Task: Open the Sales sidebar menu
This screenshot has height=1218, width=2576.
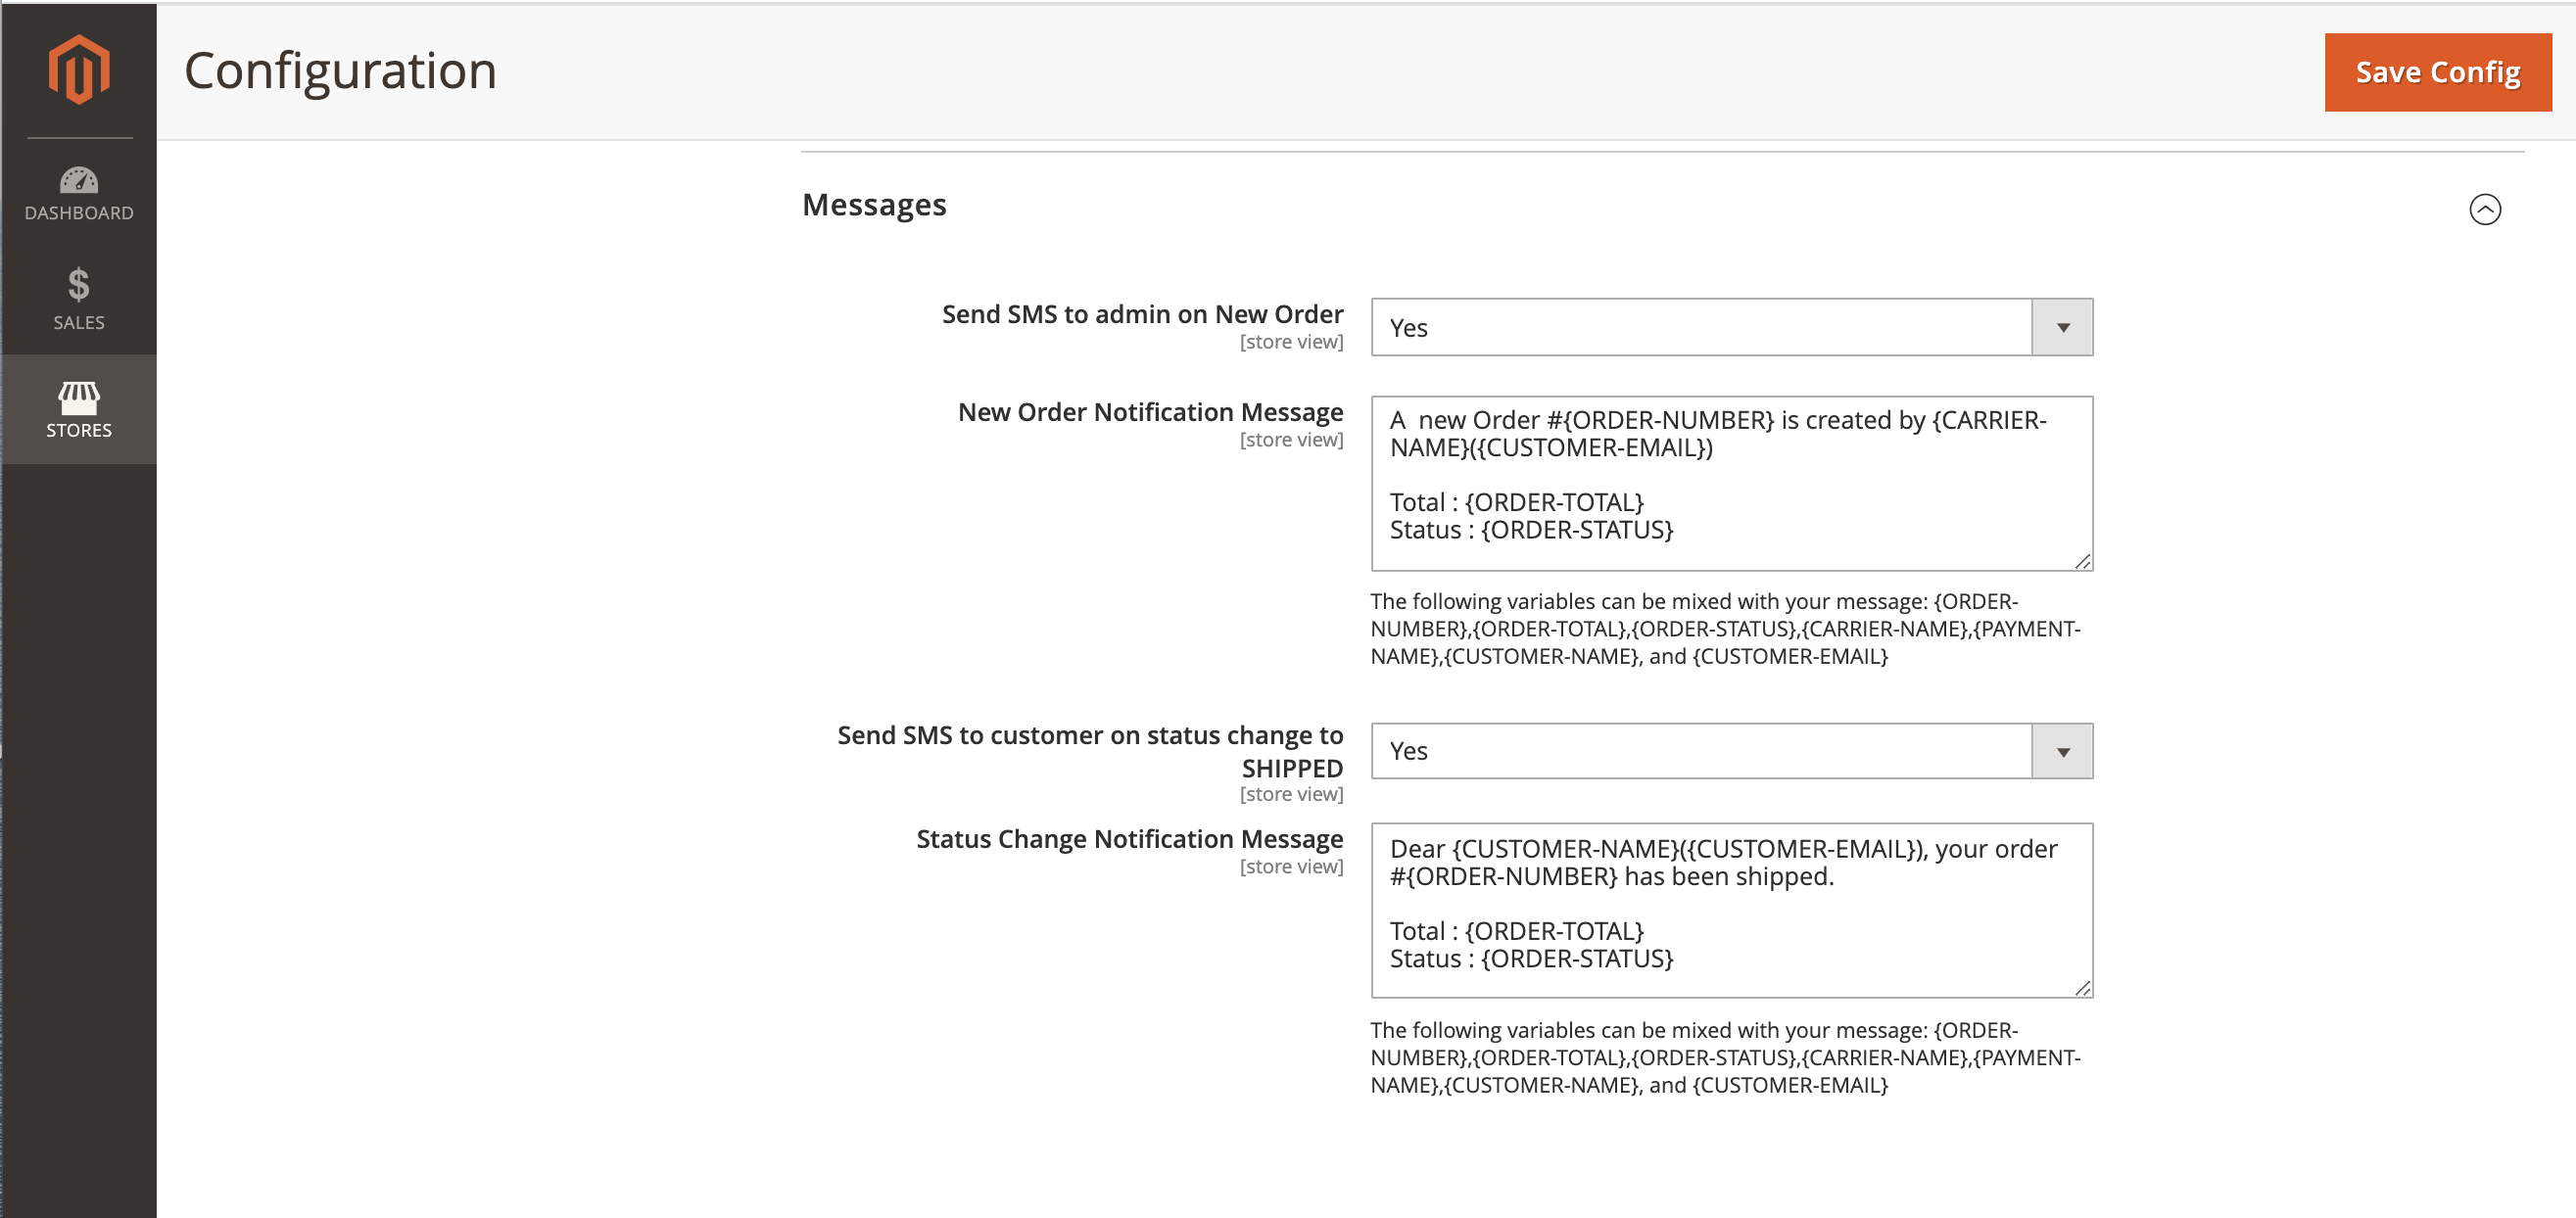Action: (x=79, y=299)
